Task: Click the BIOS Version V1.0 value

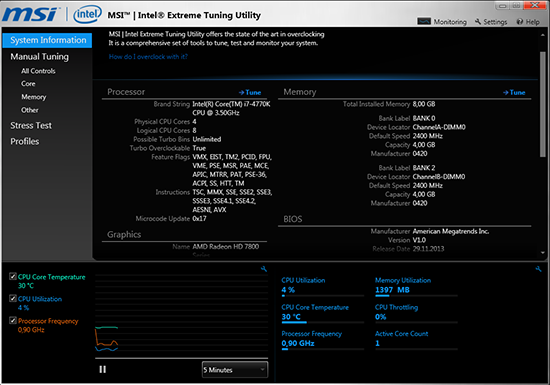Action: 419,240
